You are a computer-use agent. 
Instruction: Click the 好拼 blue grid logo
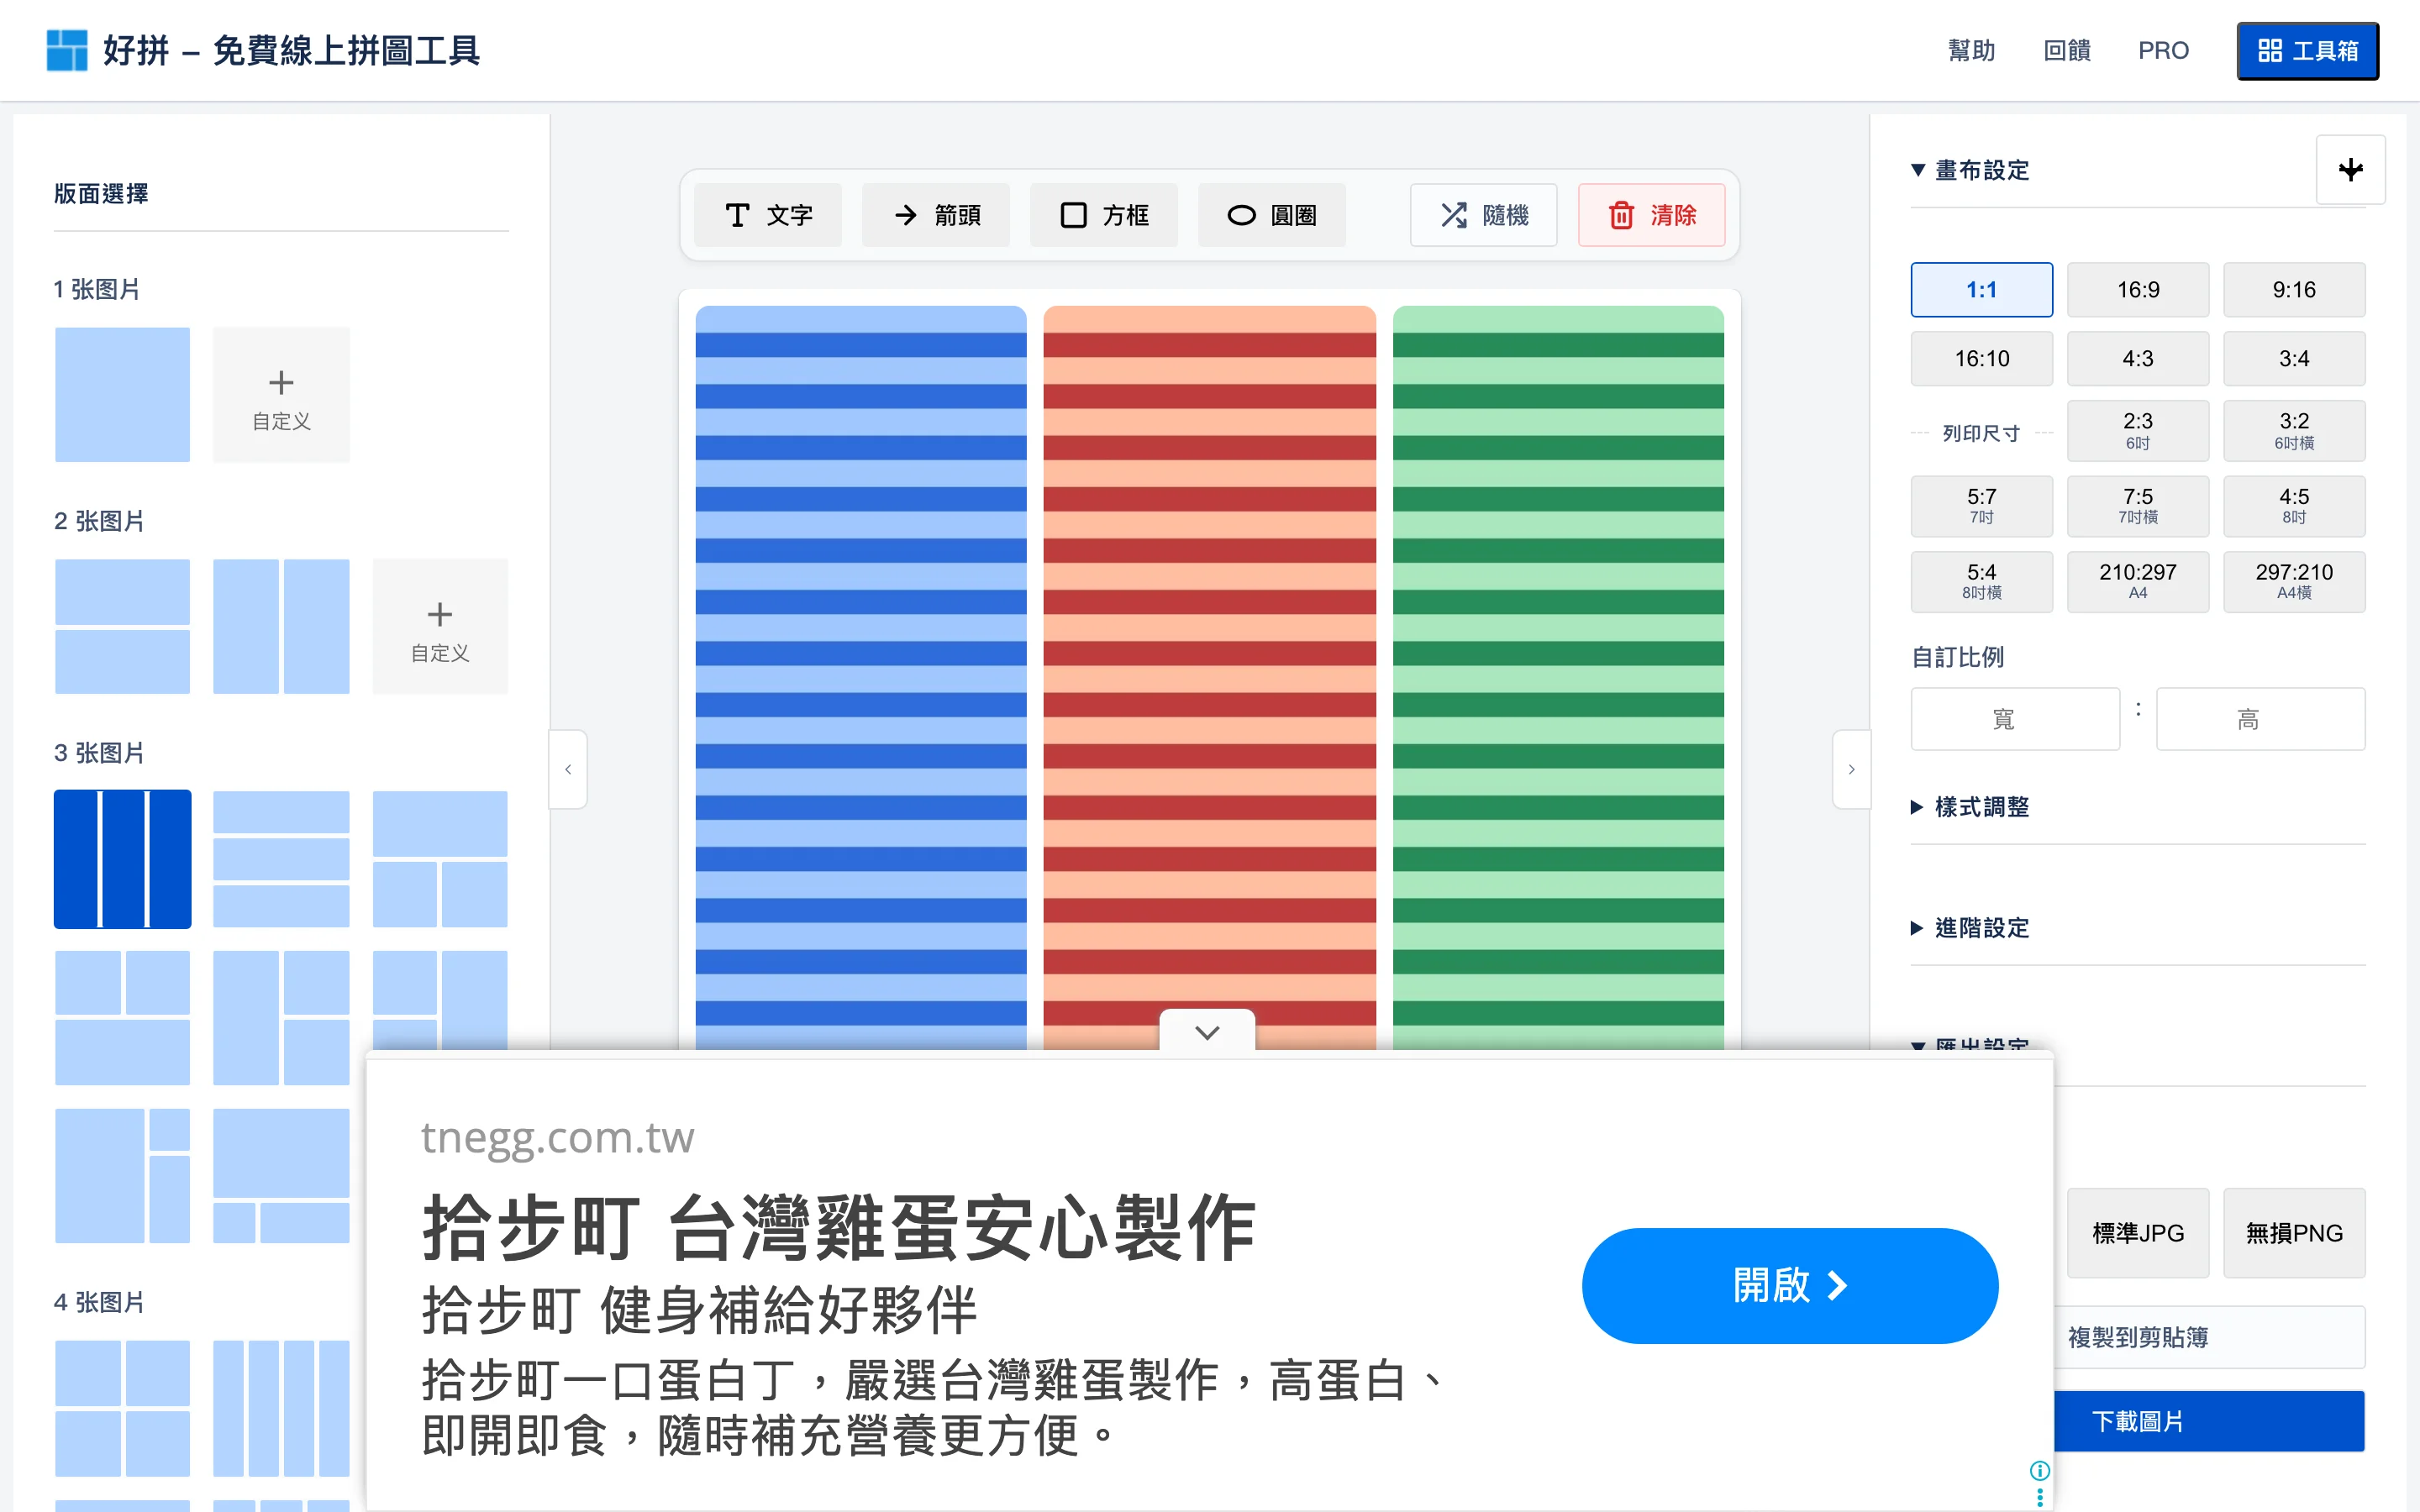click(x=67, y=50)
